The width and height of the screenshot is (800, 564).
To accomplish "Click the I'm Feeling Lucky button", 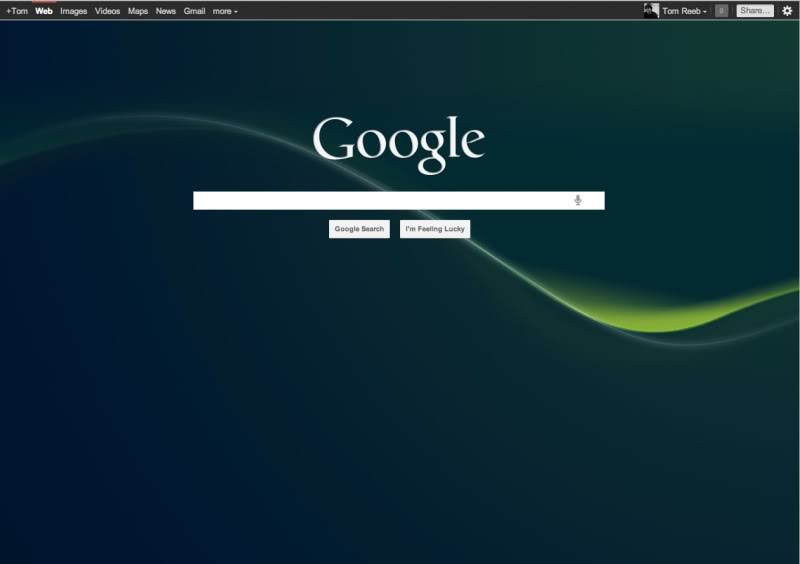I will (x=435, y=229).
